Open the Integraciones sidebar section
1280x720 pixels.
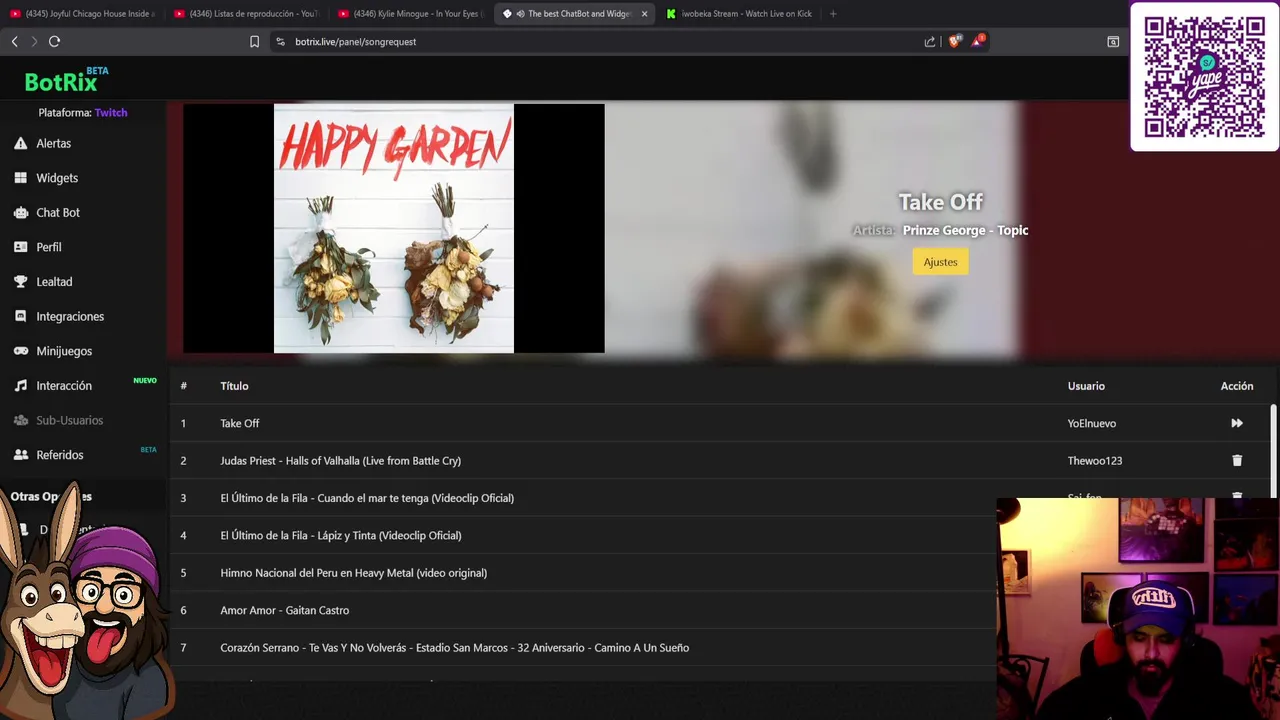pos(58,316)
